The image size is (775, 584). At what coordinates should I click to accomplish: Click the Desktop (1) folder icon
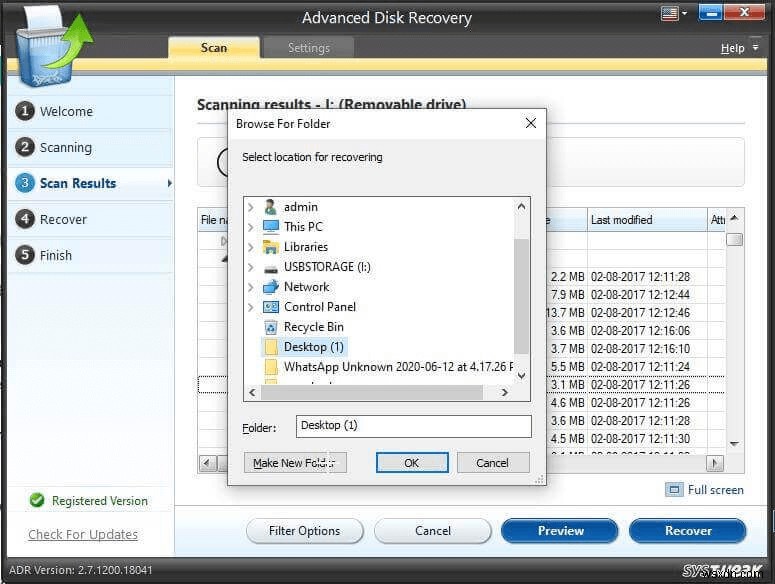coord(270,347)
